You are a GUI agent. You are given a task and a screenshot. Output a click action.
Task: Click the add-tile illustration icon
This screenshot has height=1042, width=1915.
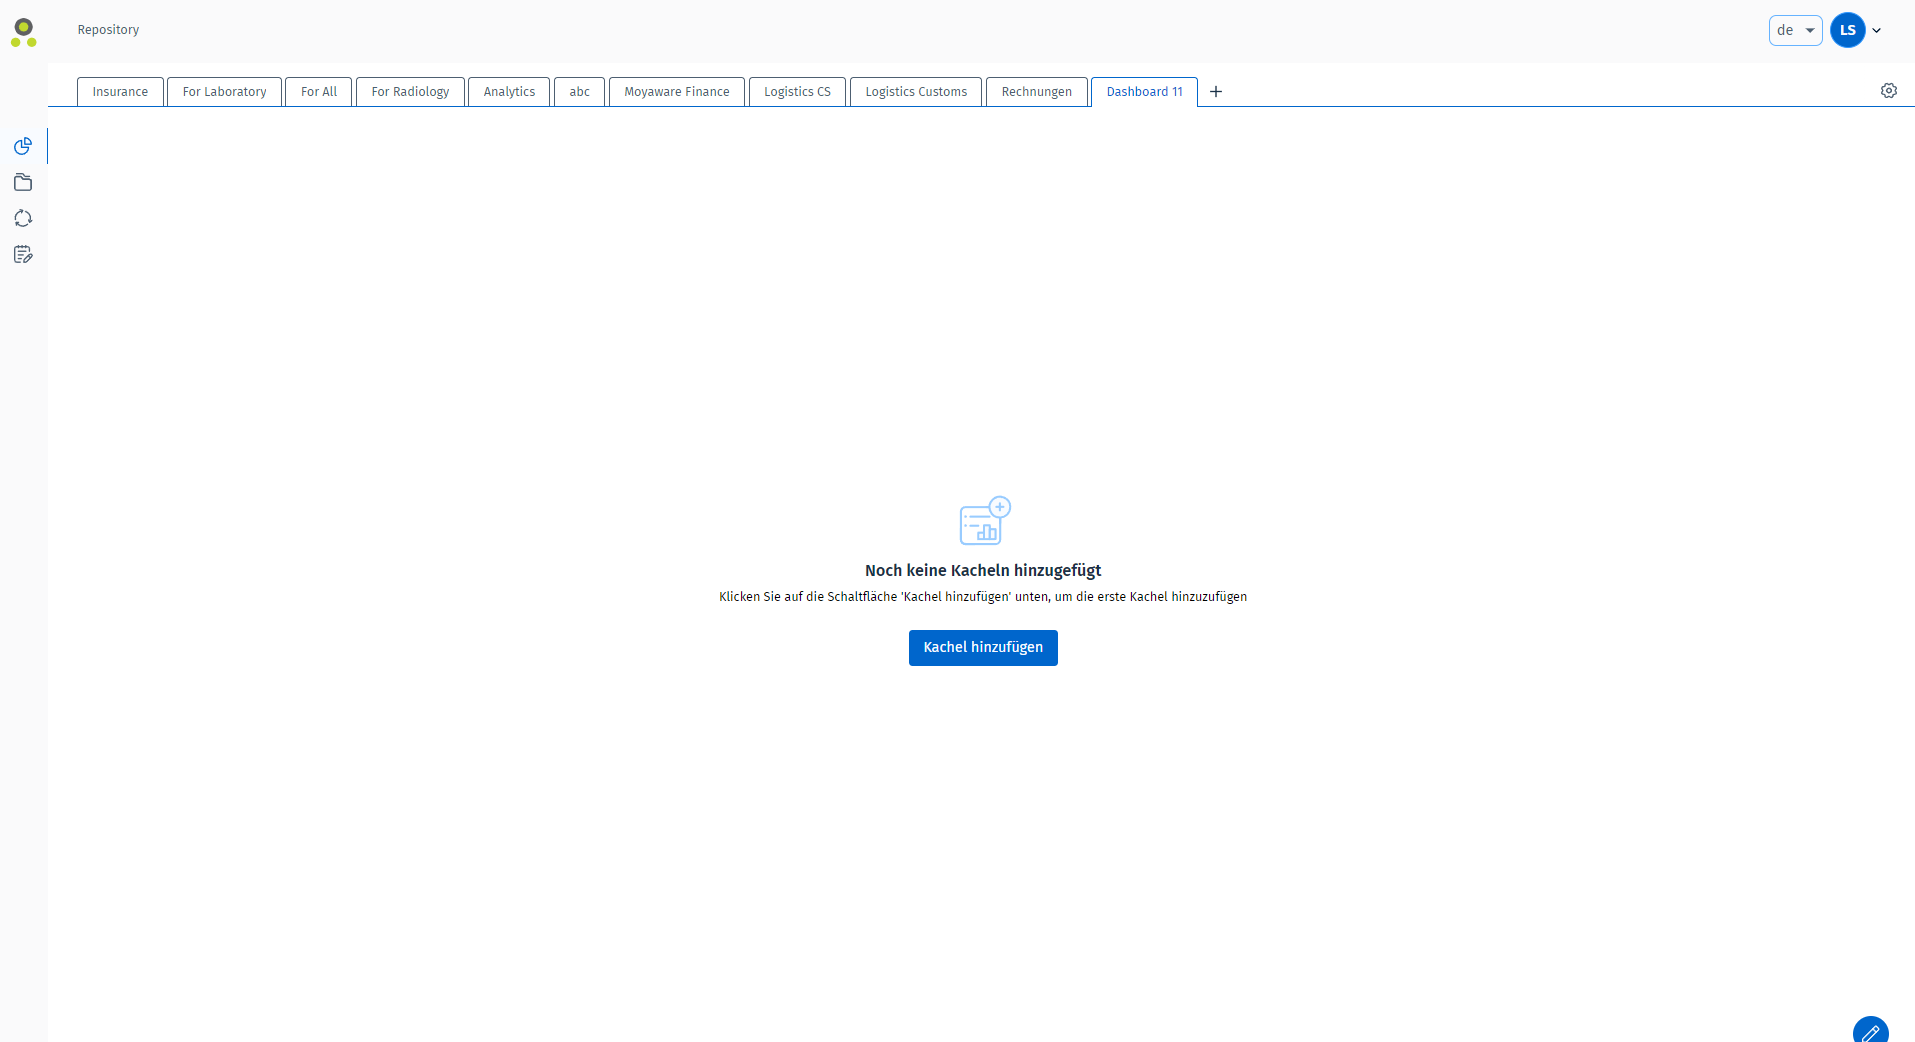(985, 520)
